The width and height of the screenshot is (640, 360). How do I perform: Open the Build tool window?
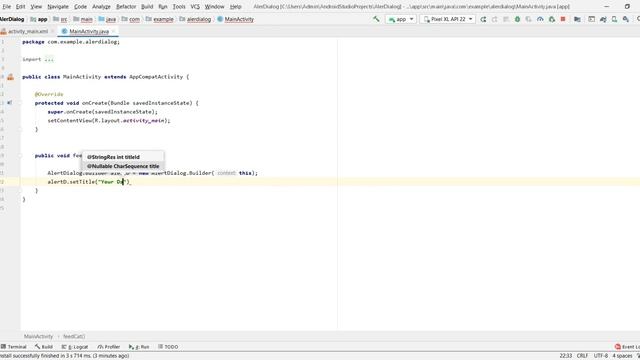[x=44, y=347]
